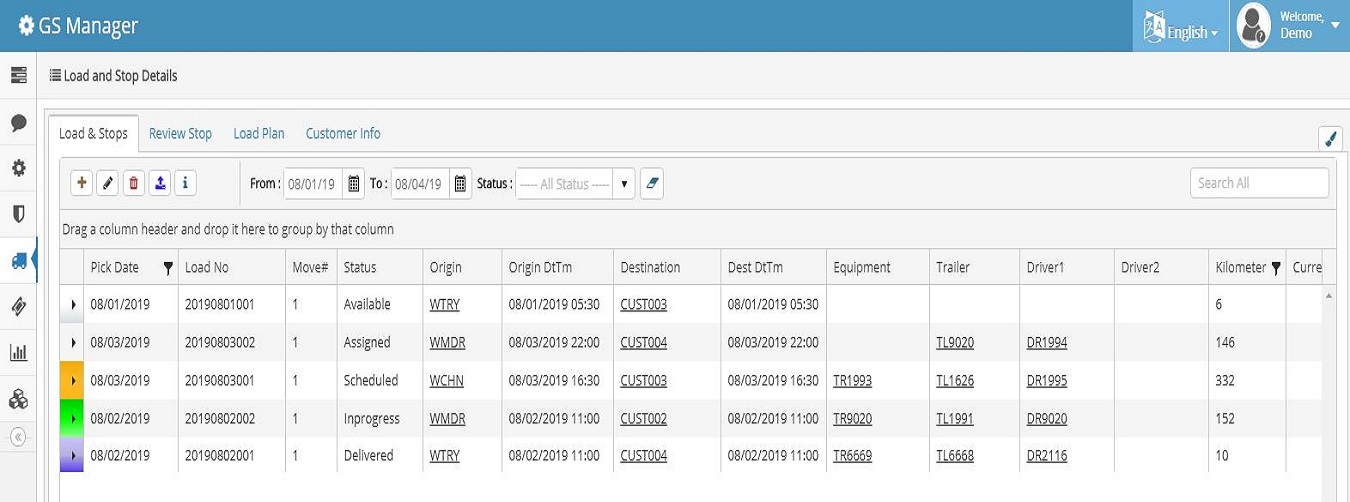The height and width of the screenshot is (502, 1350).
Task: Switch to the Load Plan tab
Action: (259, 133)
